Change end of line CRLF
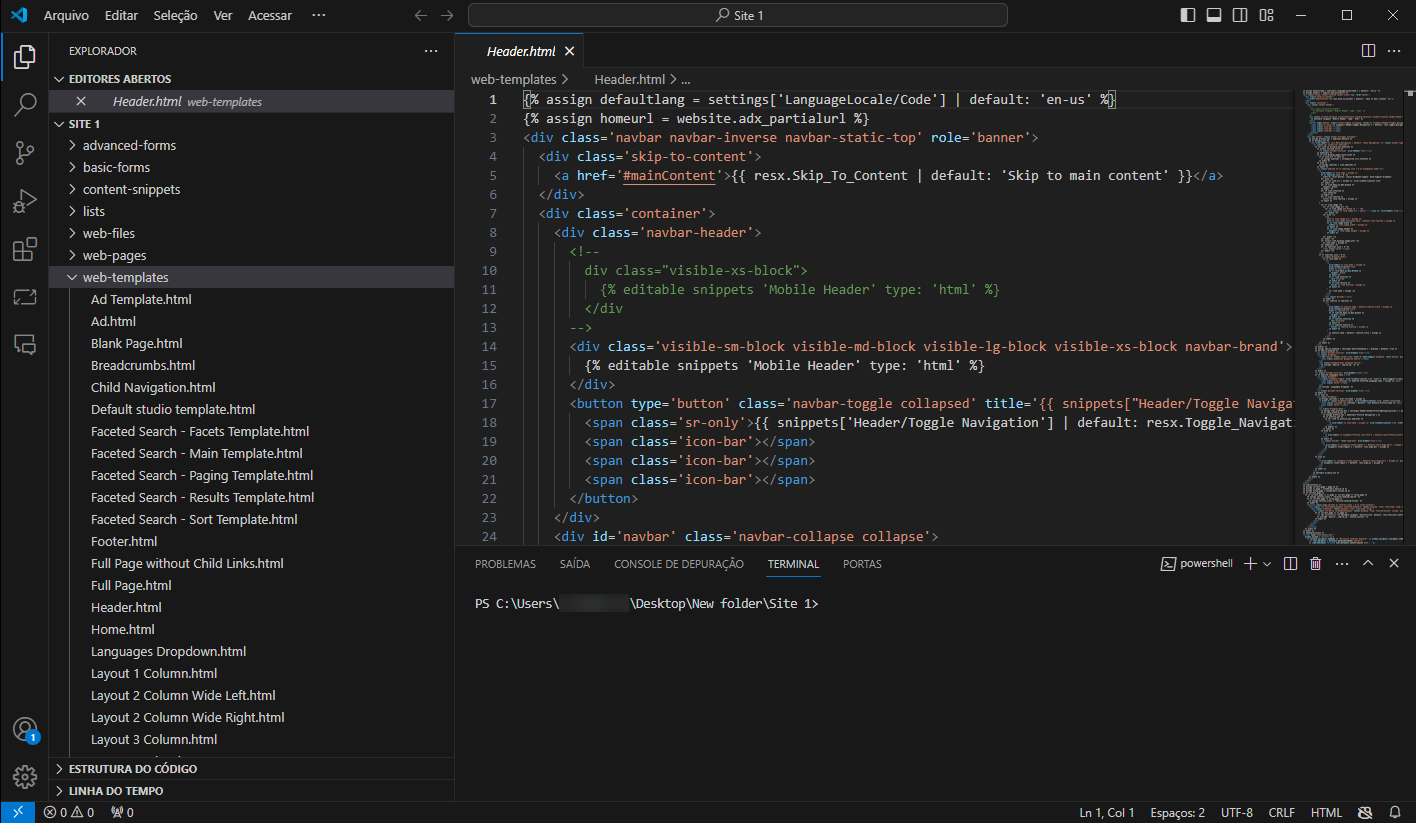 (1282, 812)
